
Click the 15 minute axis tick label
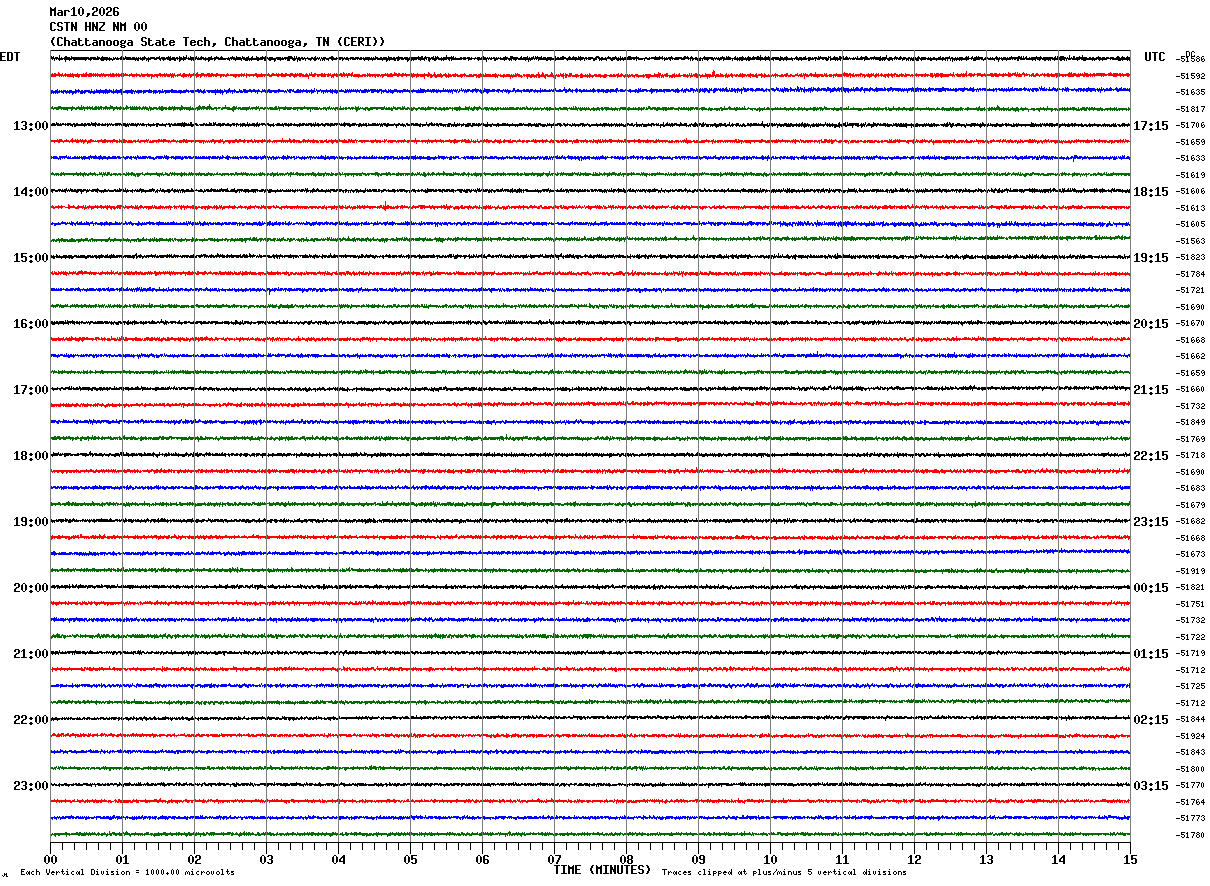click(1130, 860)
